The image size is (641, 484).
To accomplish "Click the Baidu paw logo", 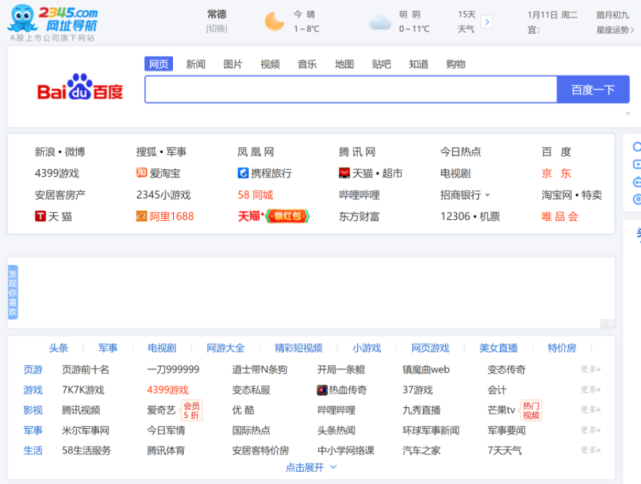I will click(x=80, y=87).
